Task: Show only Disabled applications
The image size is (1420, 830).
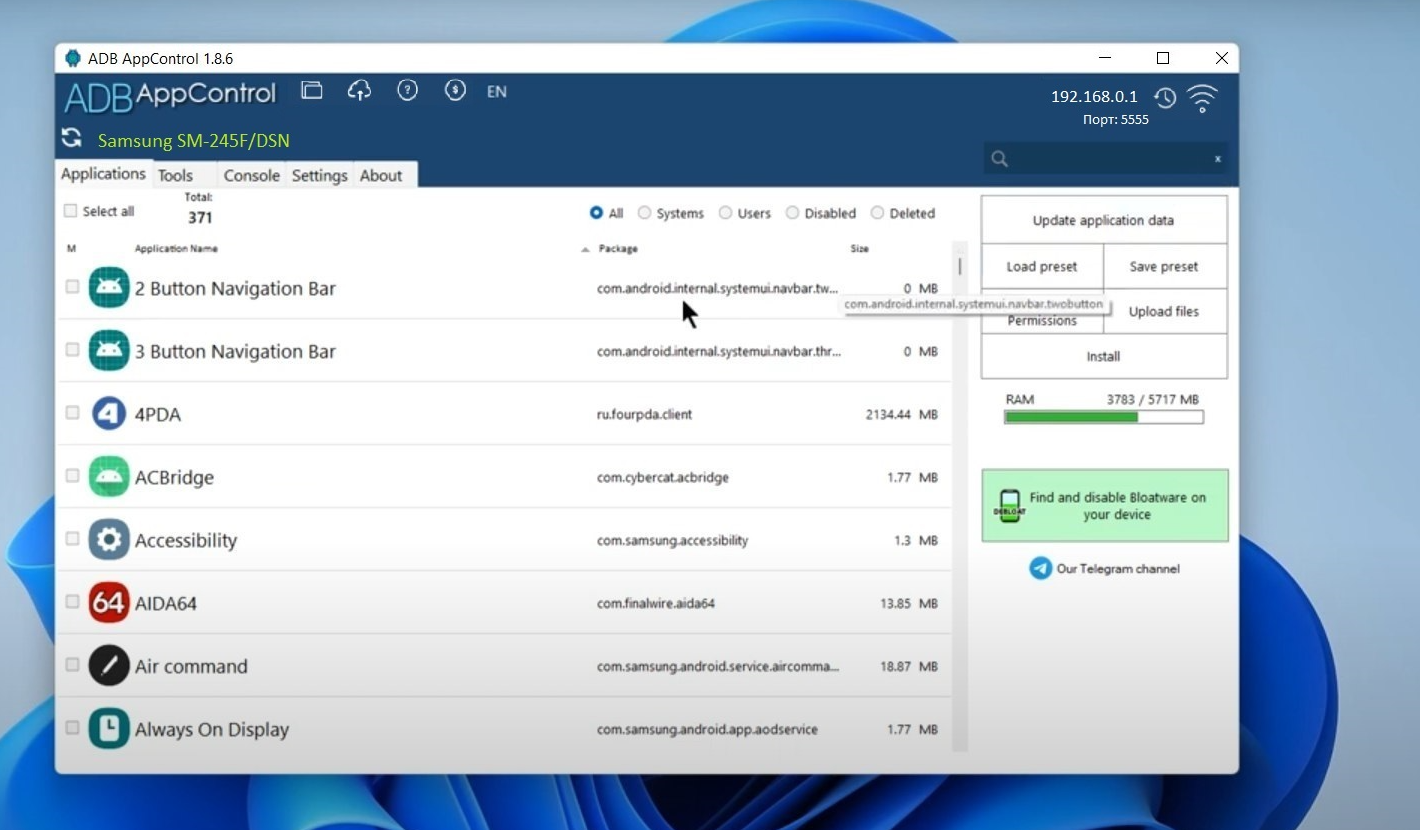Action: click(x=792, y=213)
